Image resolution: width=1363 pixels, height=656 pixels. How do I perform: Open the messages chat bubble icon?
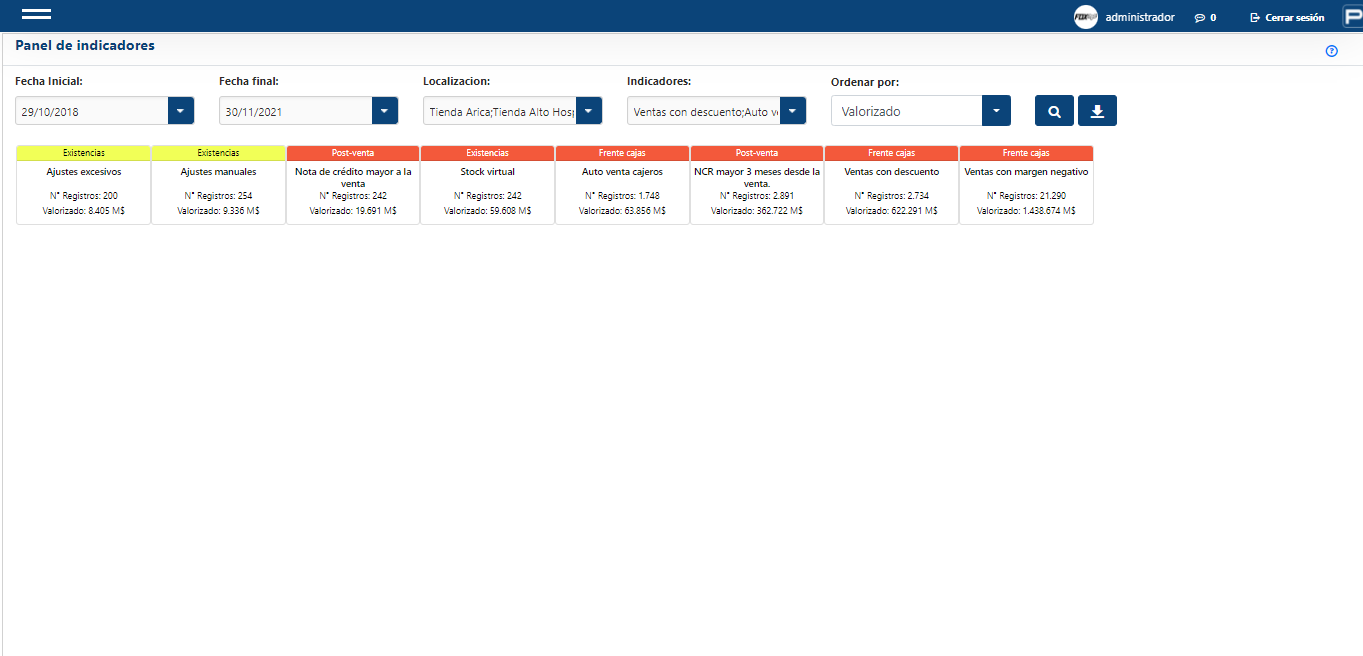(x=1199, y=18)
